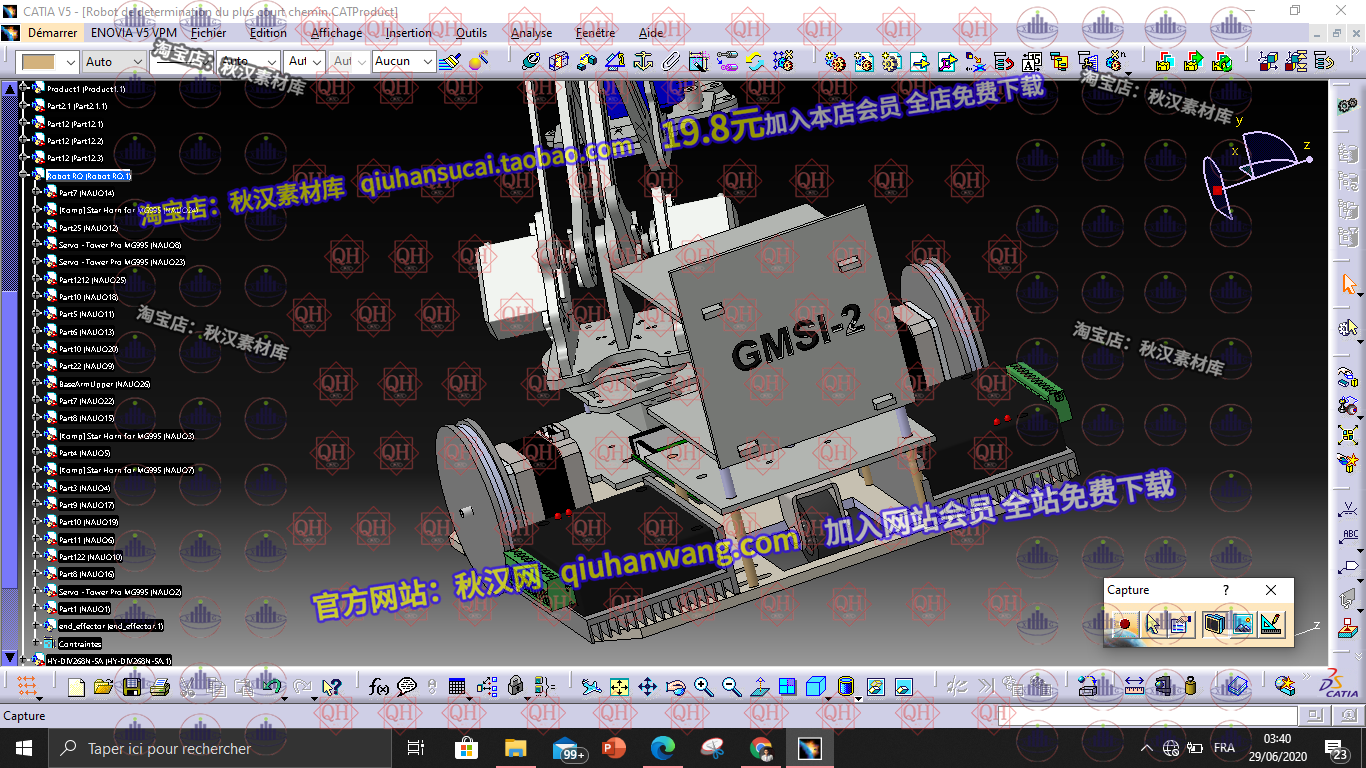Open the Insertion menu

(409, 33)
